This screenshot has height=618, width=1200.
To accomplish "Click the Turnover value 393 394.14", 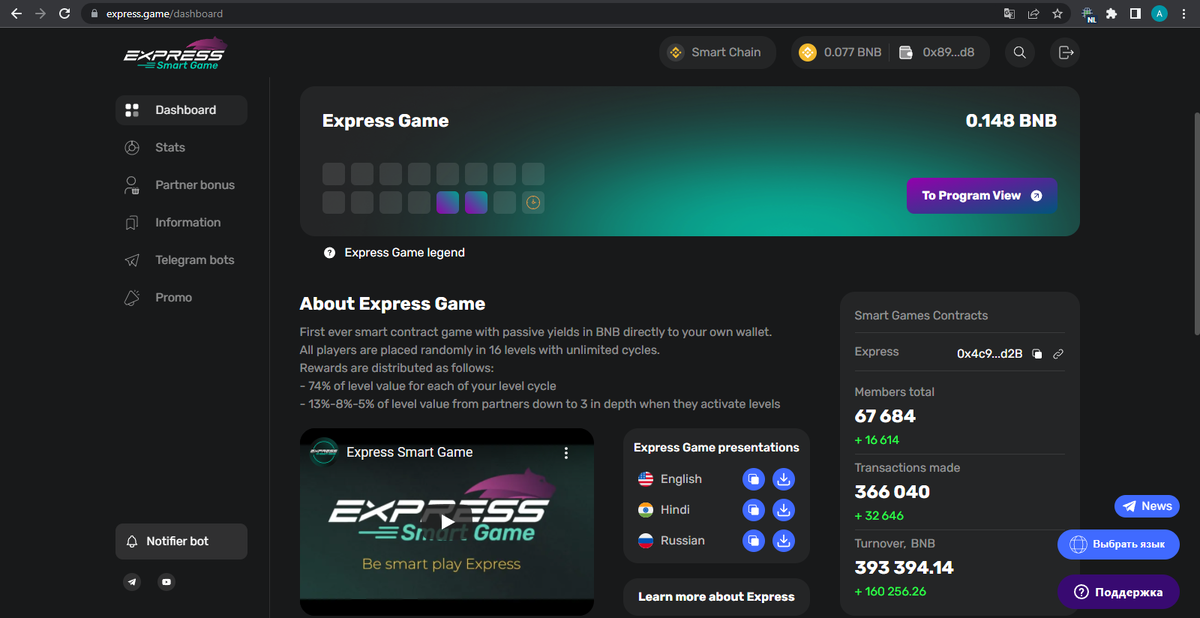I will 904,568.
